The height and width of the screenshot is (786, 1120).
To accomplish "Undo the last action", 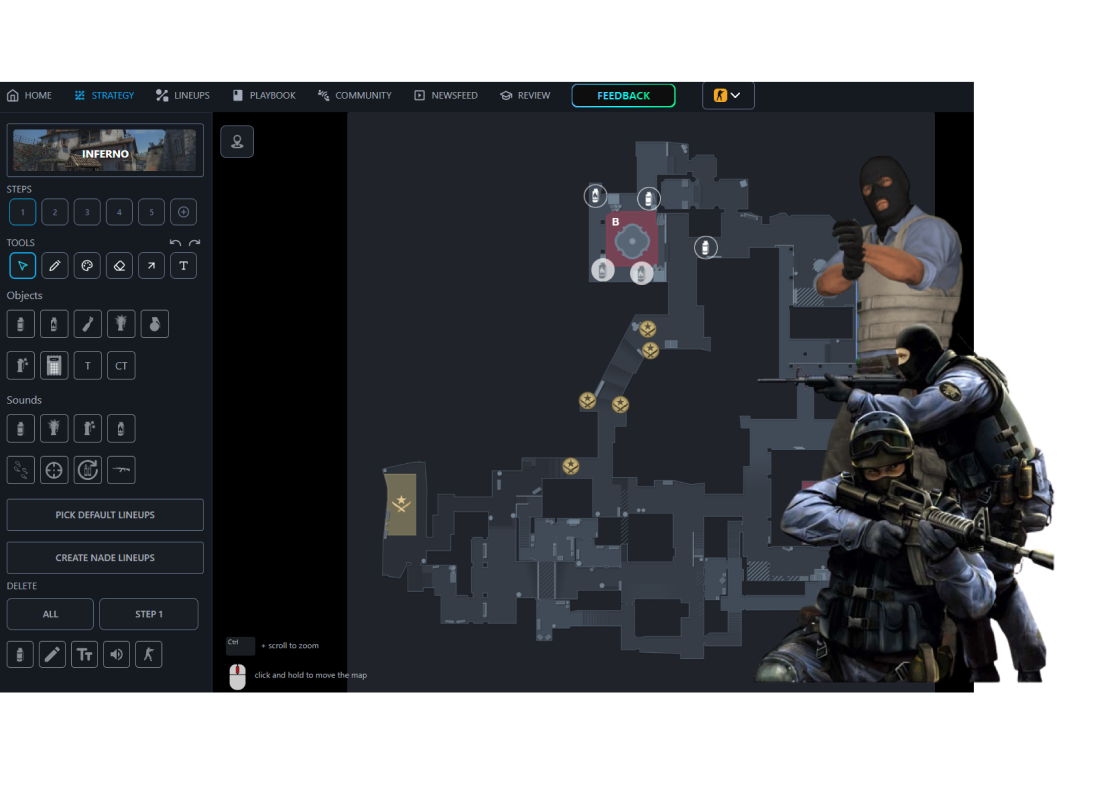I will [176, 243].
